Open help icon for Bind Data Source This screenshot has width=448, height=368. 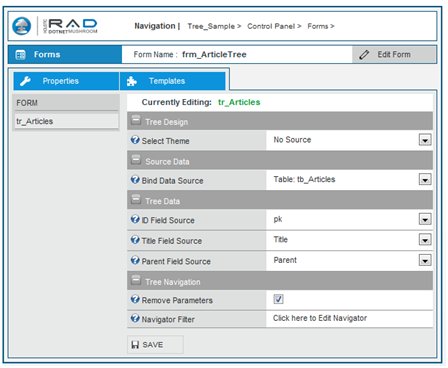(x=135, y=180)
